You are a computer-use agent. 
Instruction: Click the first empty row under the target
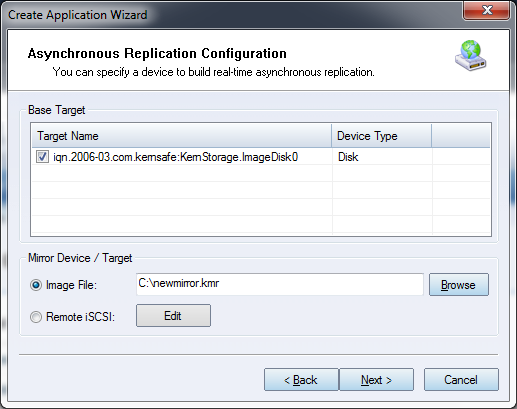tap(261, 173)
